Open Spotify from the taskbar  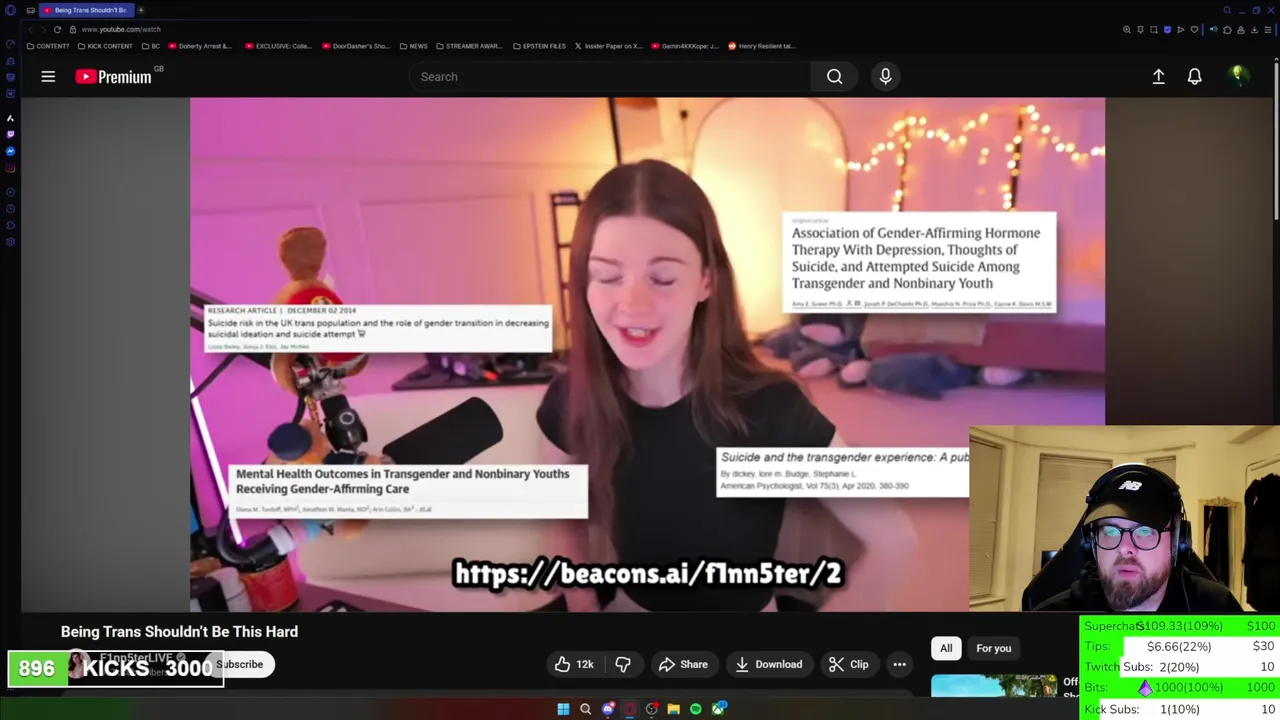click(695, 709)
